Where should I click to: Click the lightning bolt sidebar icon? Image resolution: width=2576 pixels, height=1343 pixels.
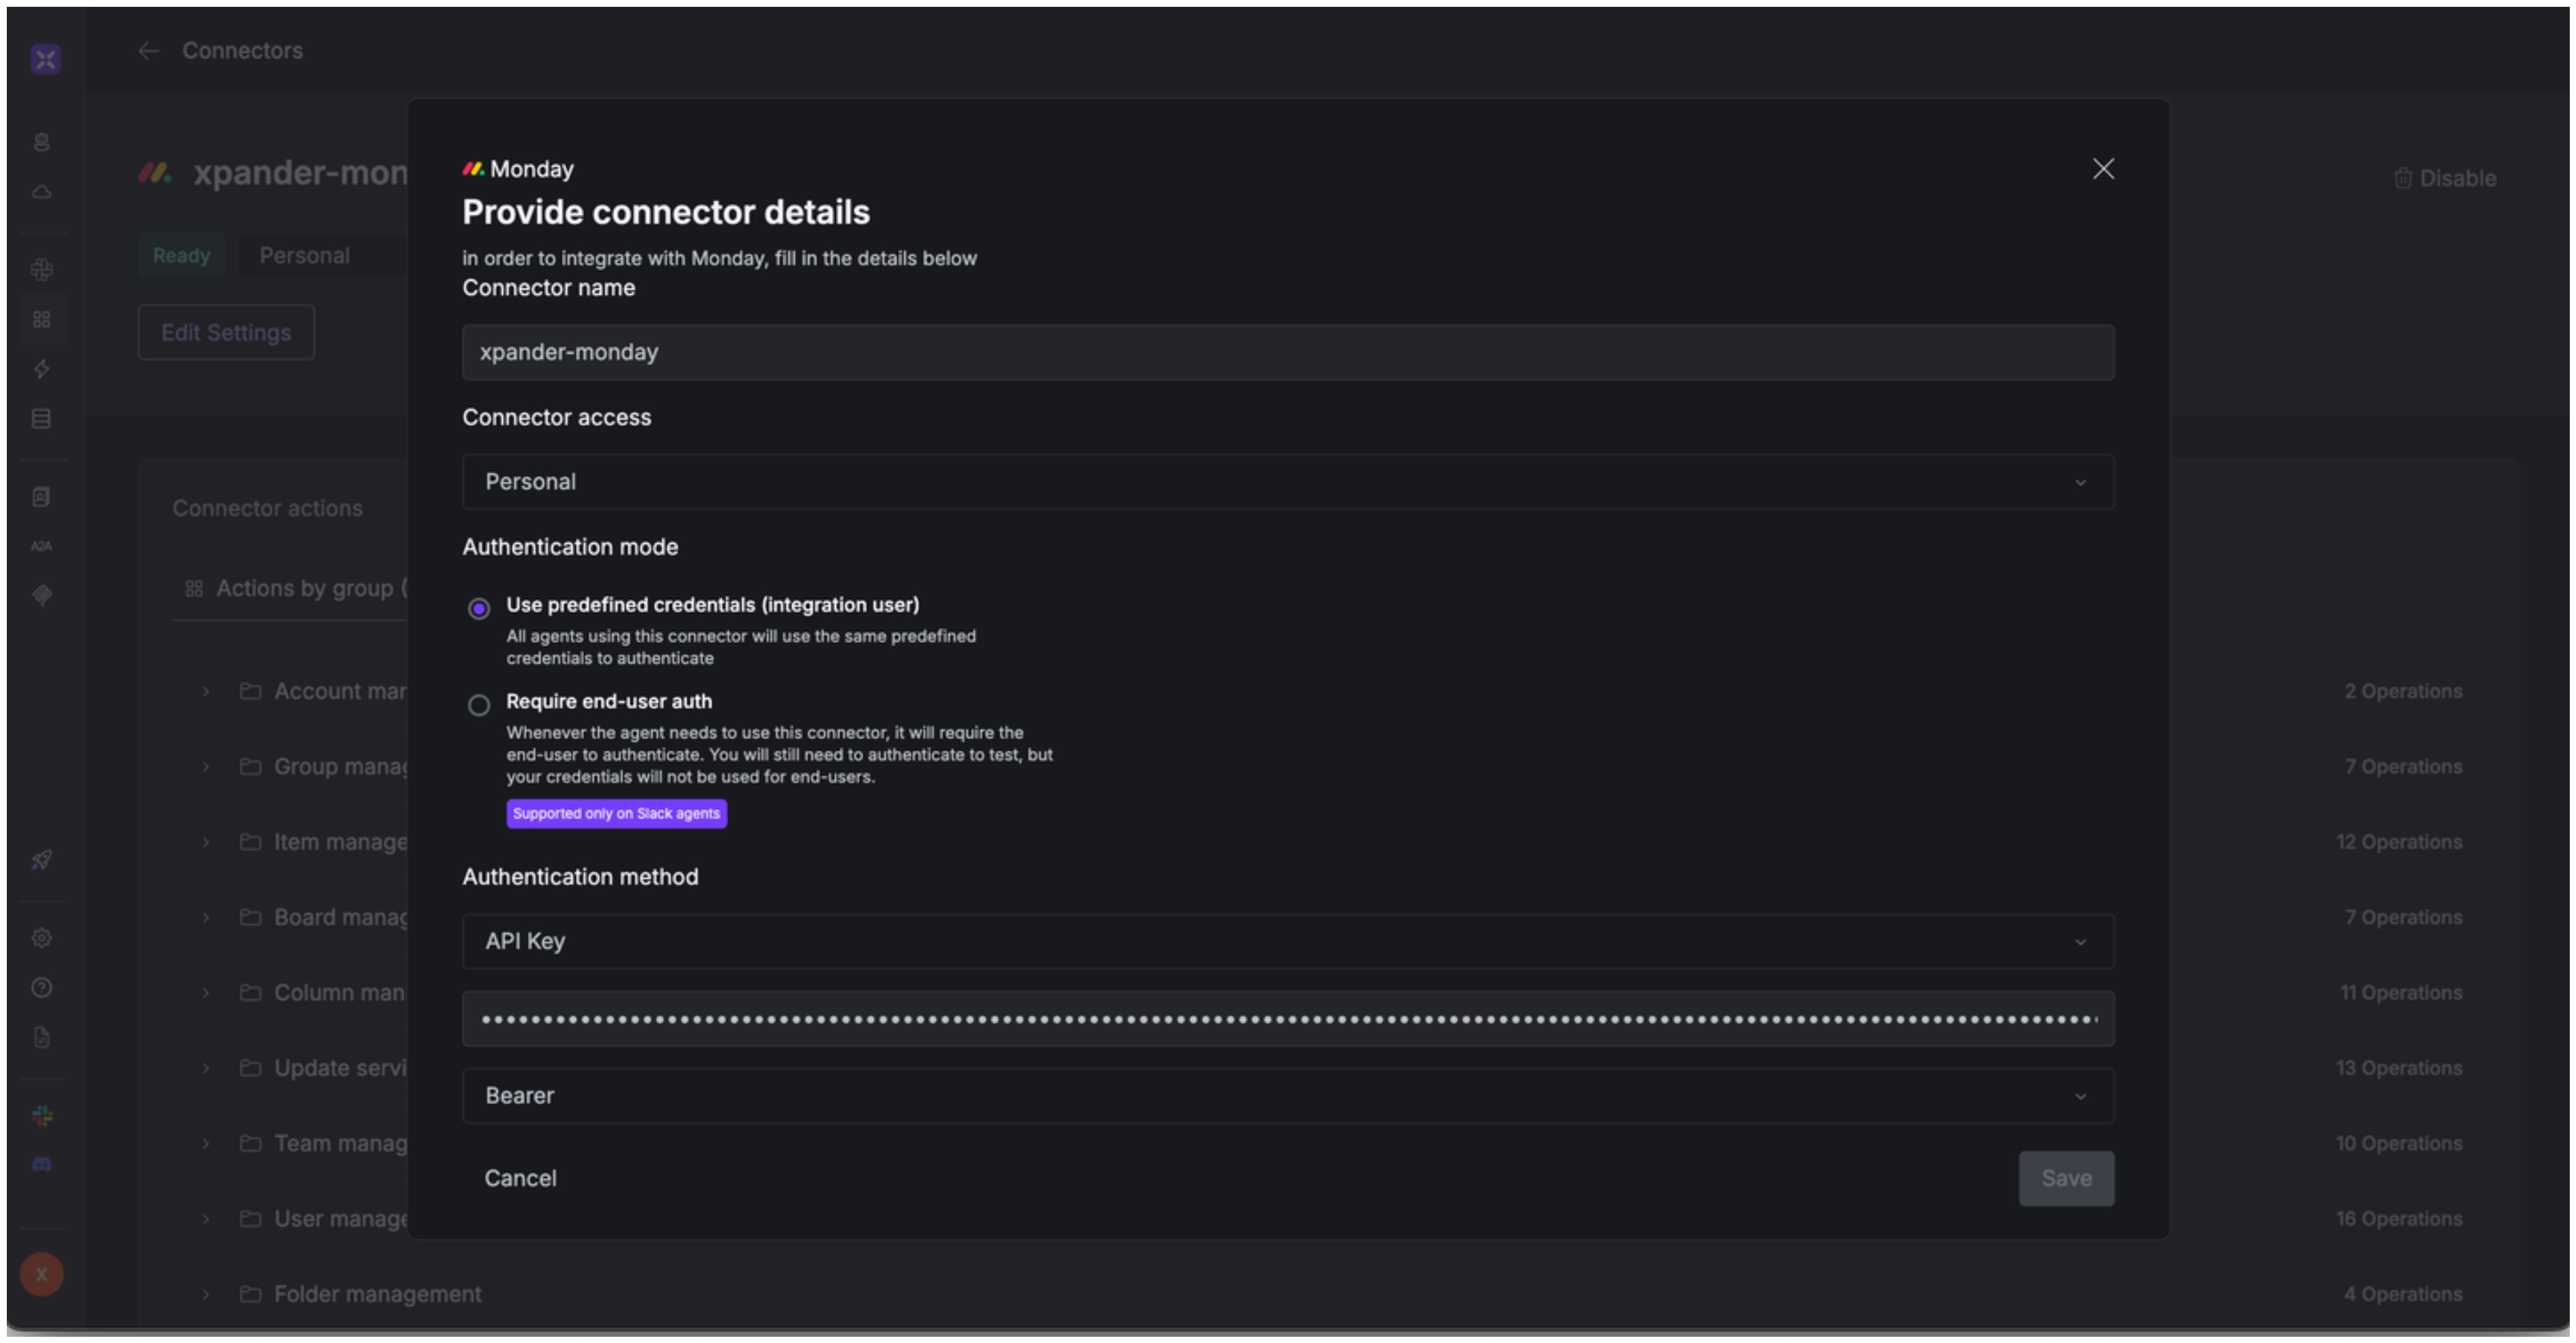tap(41, 369)
